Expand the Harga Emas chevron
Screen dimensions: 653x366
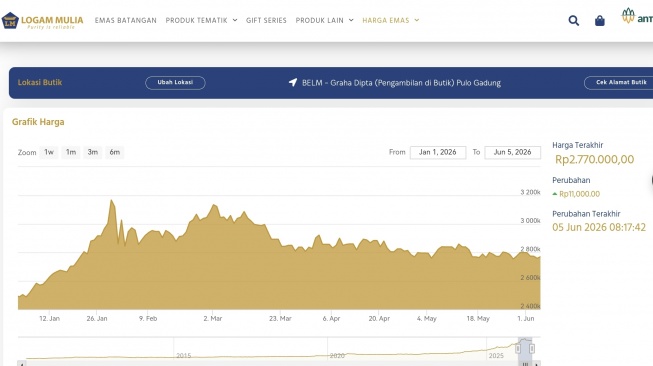click(x=416, y=20)
